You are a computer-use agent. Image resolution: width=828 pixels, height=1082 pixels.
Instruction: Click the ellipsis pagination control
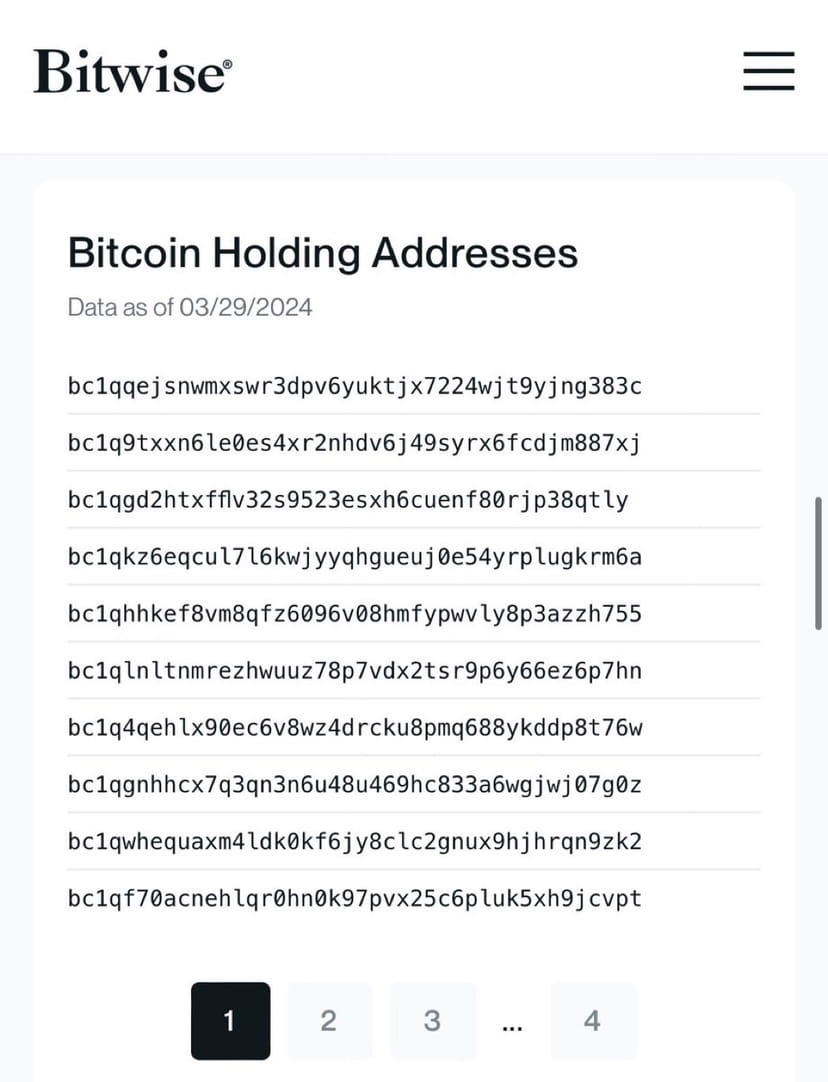512,1020
